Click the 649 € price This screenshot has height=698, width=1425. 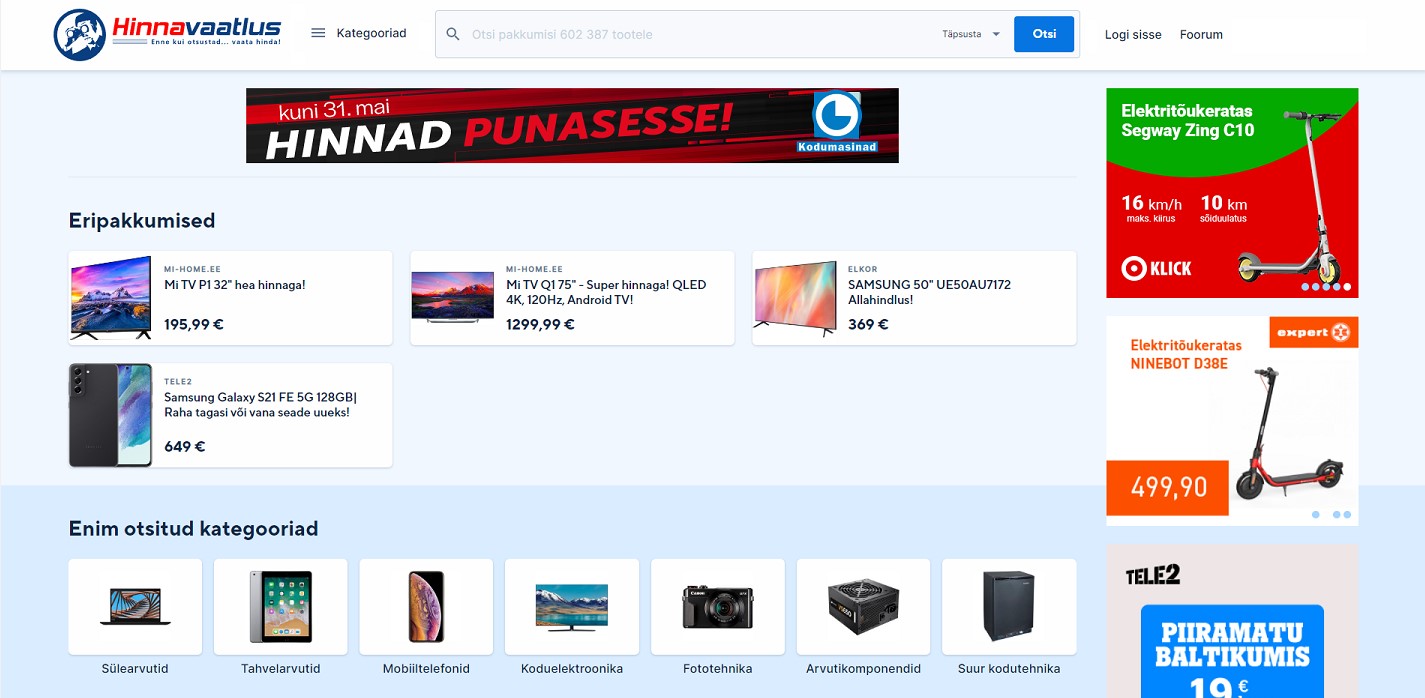click(x=185, y=446)
